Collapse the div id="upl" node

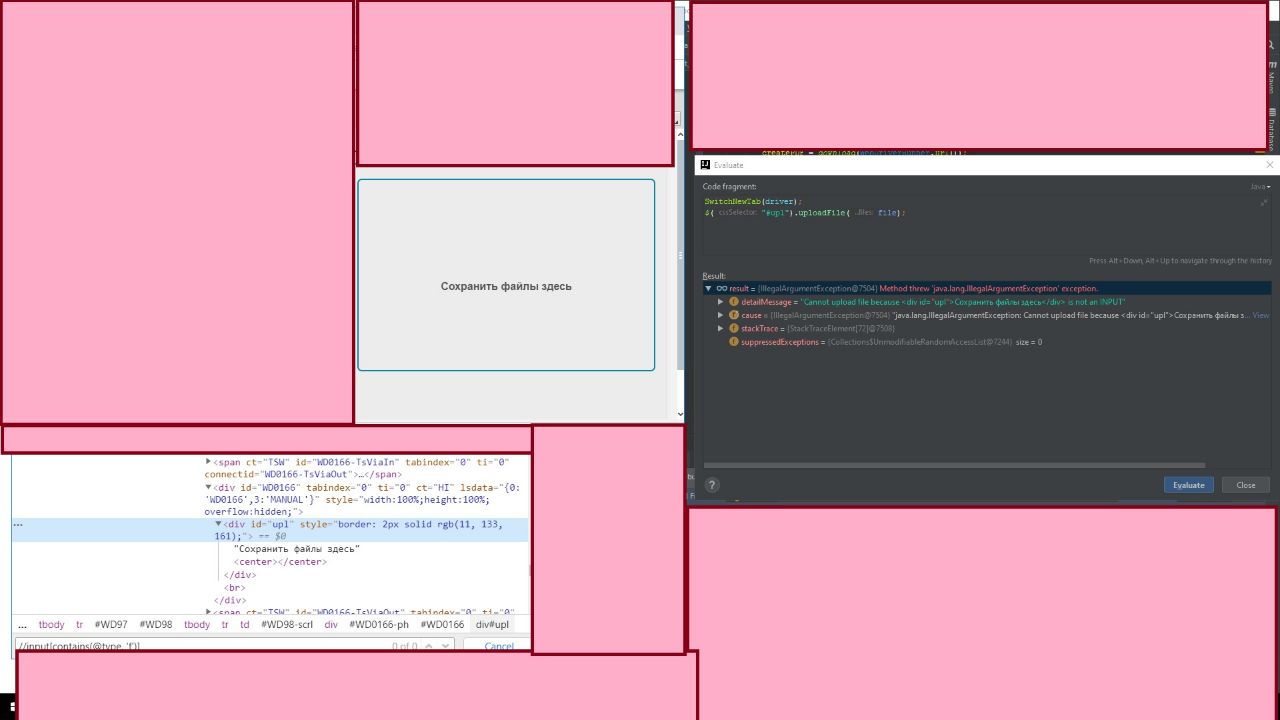(218, 524)
